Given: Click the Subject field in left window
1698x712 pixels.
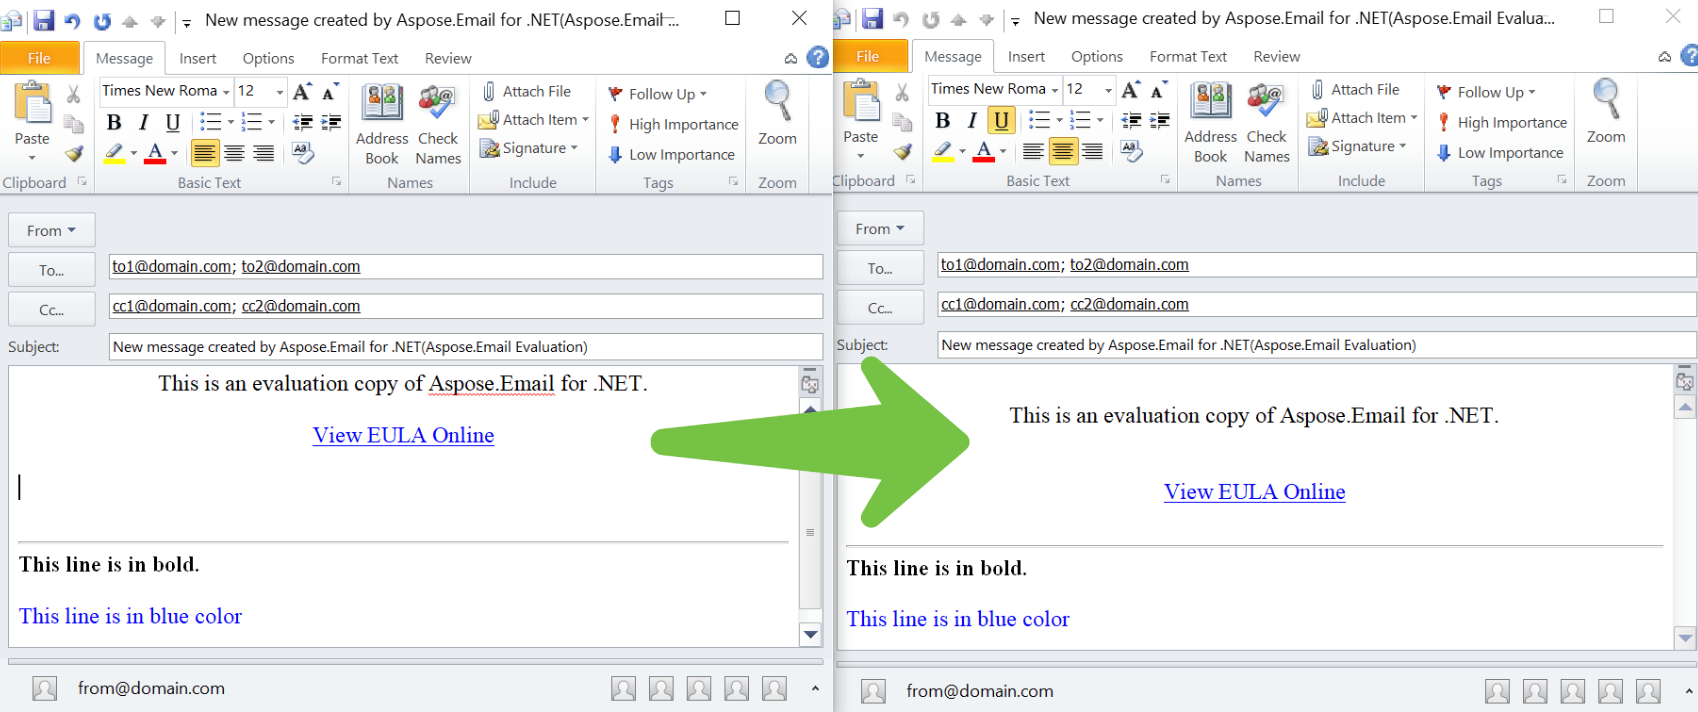Looking at the screenshot, I should click(465, 347).
